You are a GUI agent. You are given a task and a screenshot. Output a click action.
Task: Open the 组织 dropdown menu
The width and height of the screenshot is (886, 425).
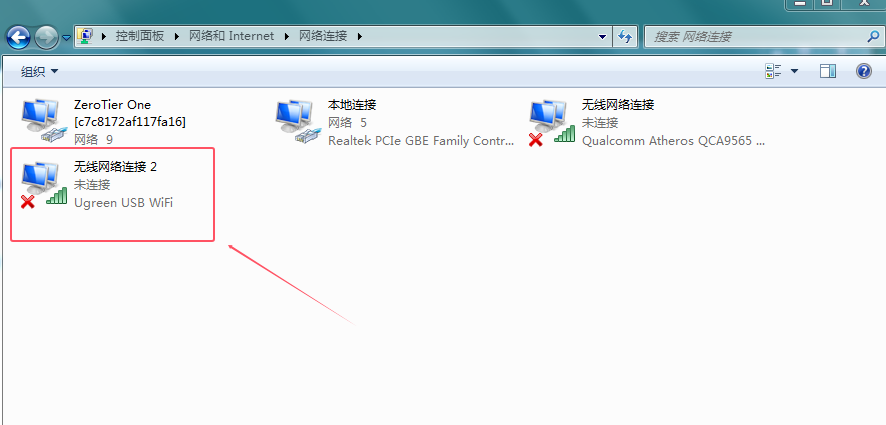coord(40,71)
